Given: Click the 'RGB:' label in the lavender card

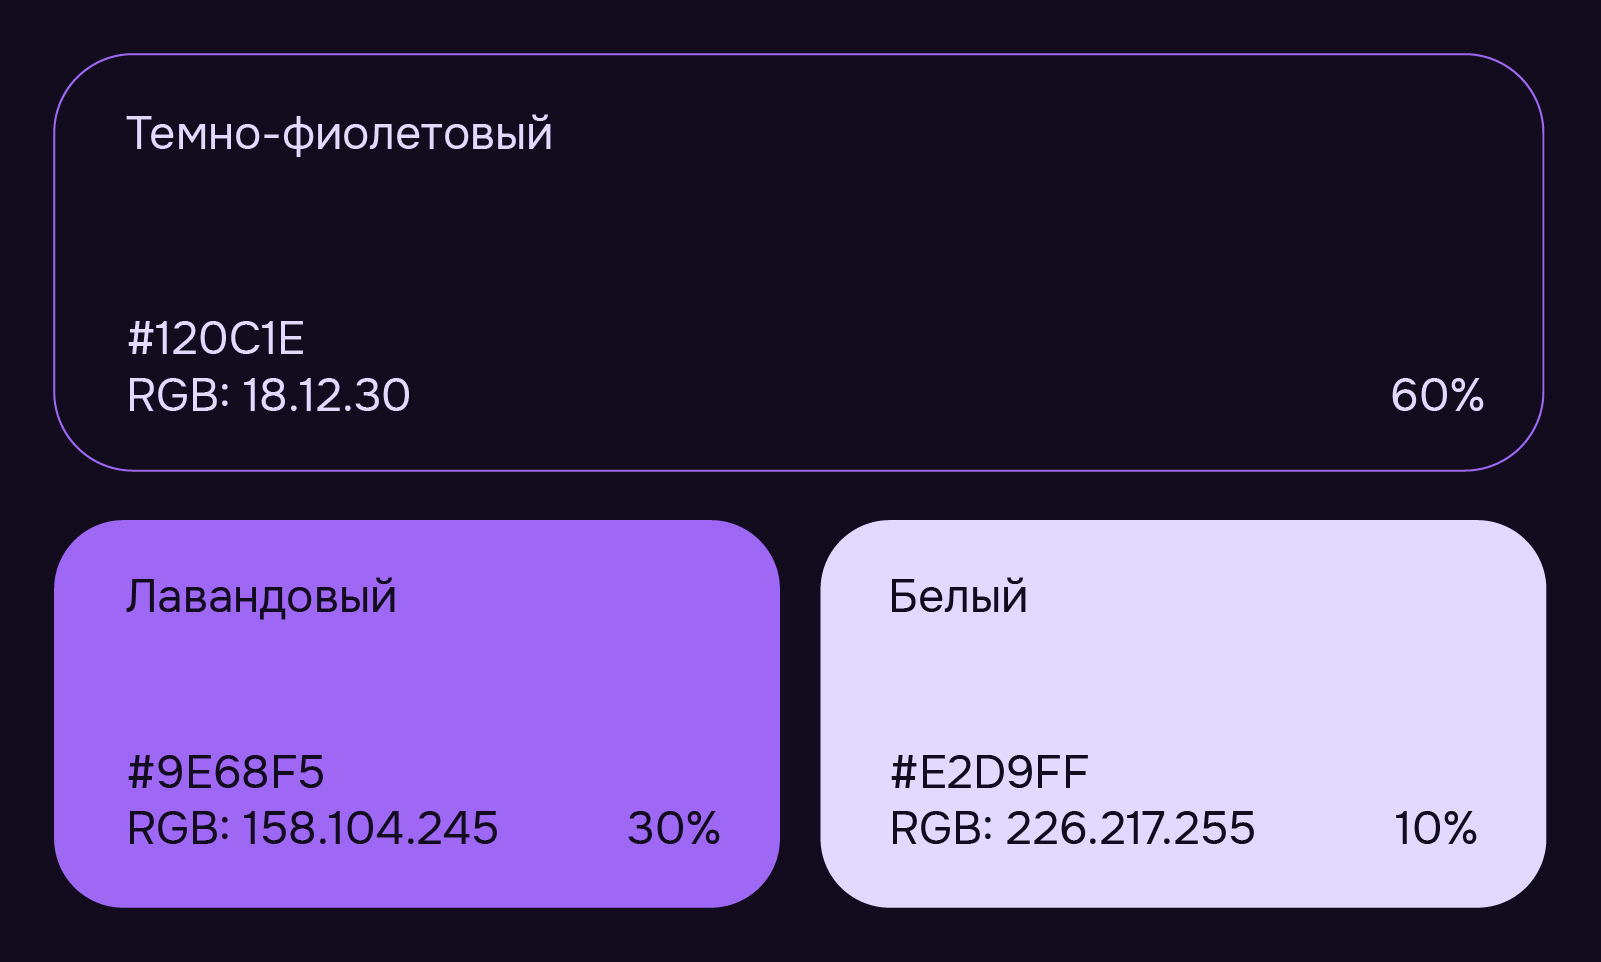Looking at the screenshot, I should (178, 829).
